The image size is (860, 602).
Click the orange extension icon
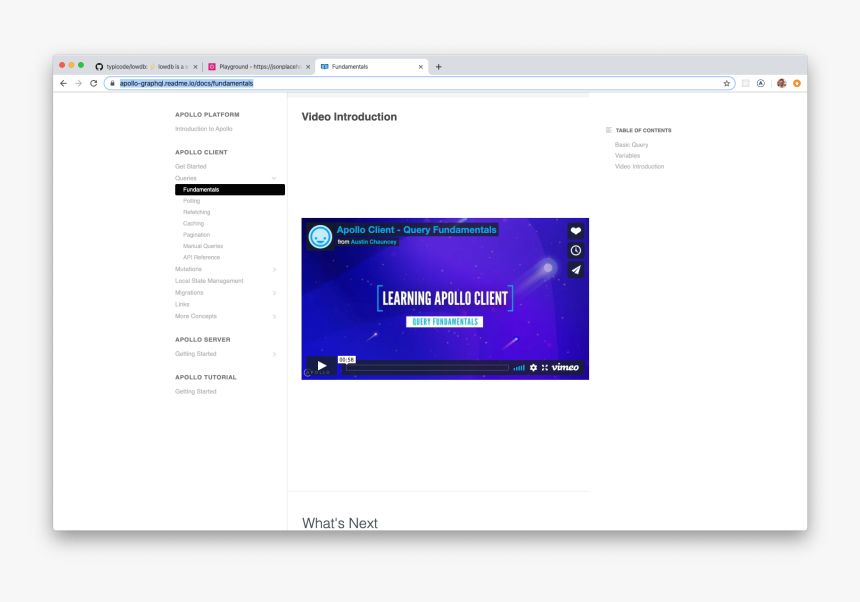point(797,83)
